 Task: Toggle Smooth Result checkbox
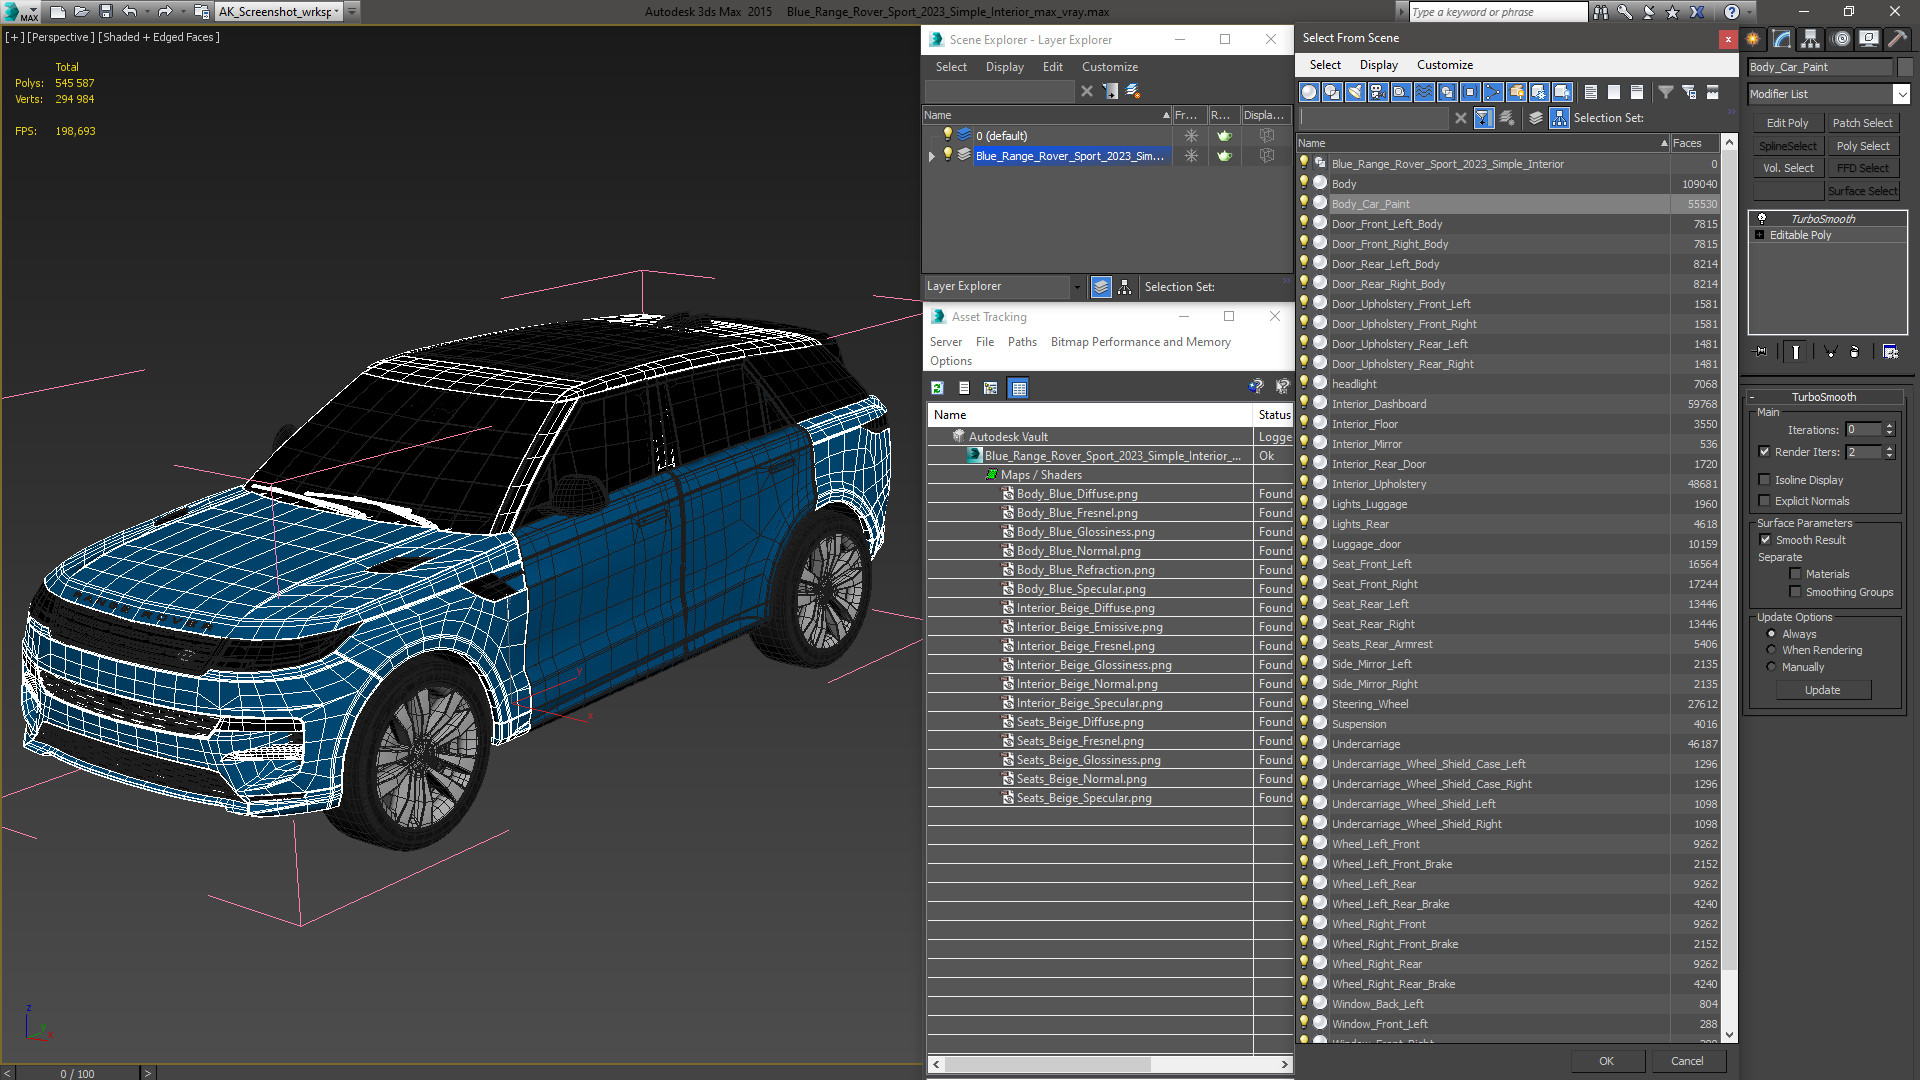(x=1765, y=540)
